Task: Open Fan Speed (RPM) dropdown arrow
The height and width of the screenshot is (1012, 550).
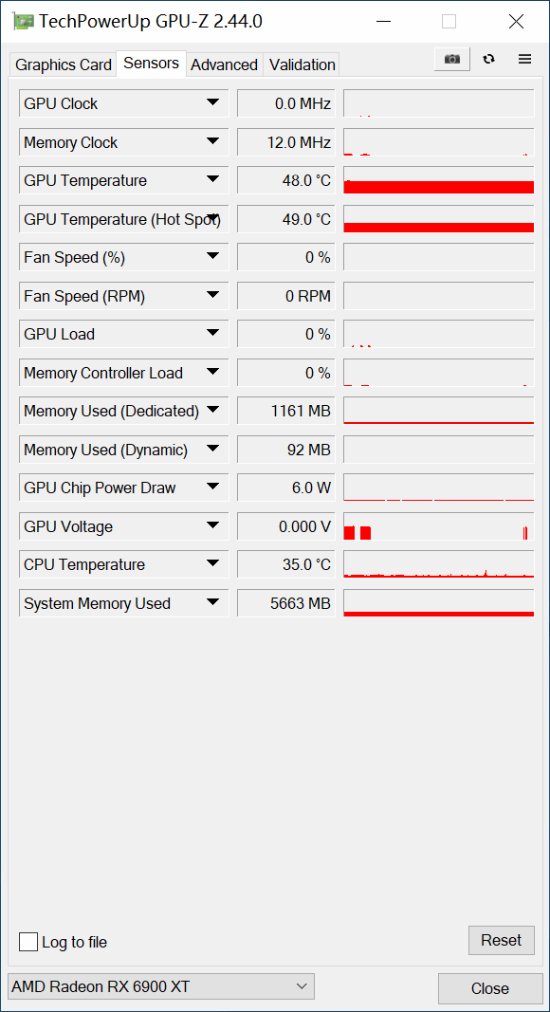Action: point(212,296)
